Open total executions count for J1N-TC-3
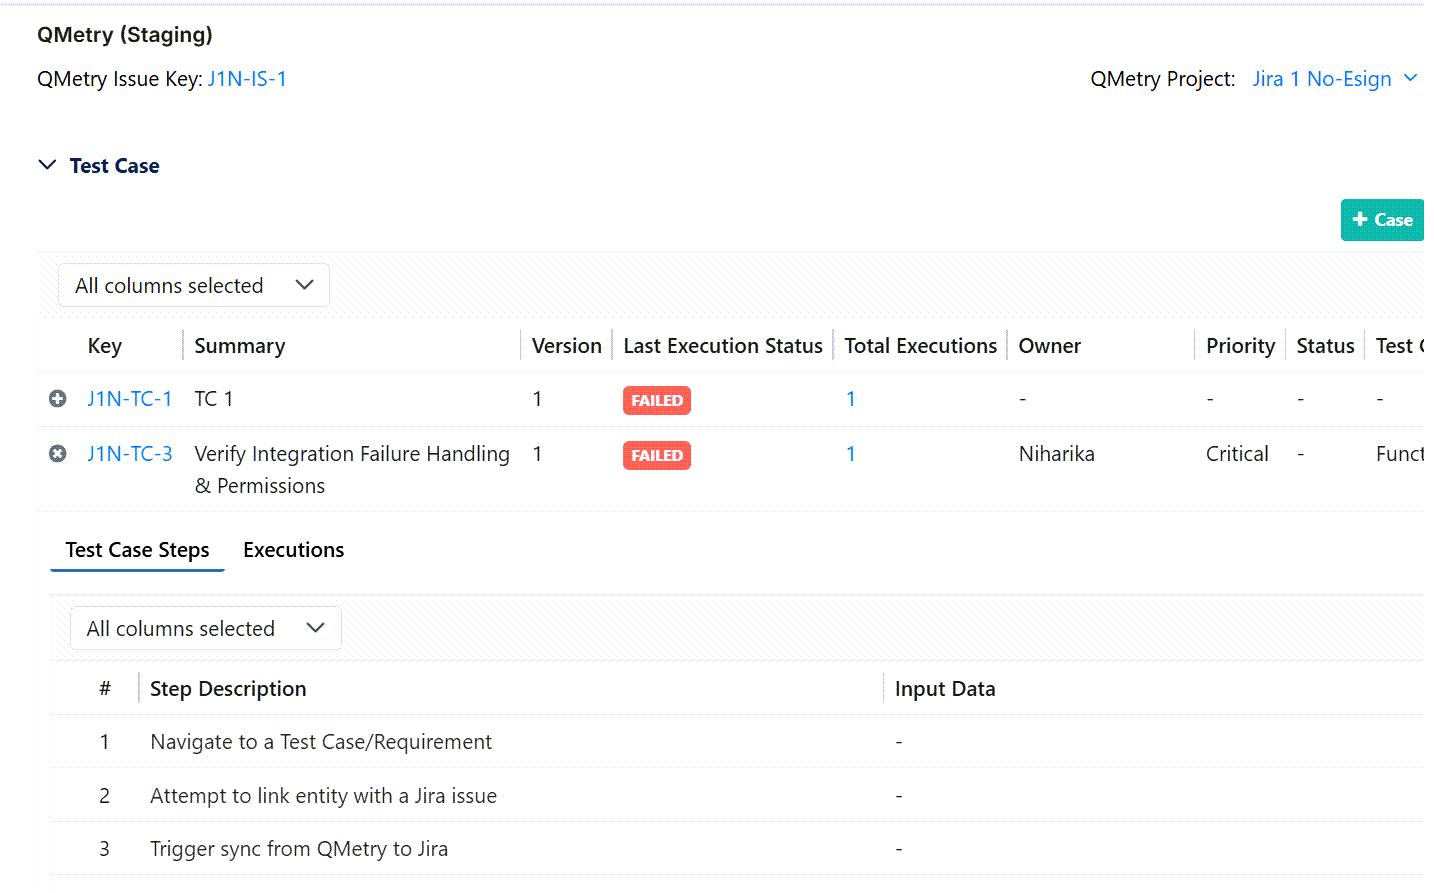Image resolution: width=1434 pixels, height=893 pixels. (x=850, y=454)
